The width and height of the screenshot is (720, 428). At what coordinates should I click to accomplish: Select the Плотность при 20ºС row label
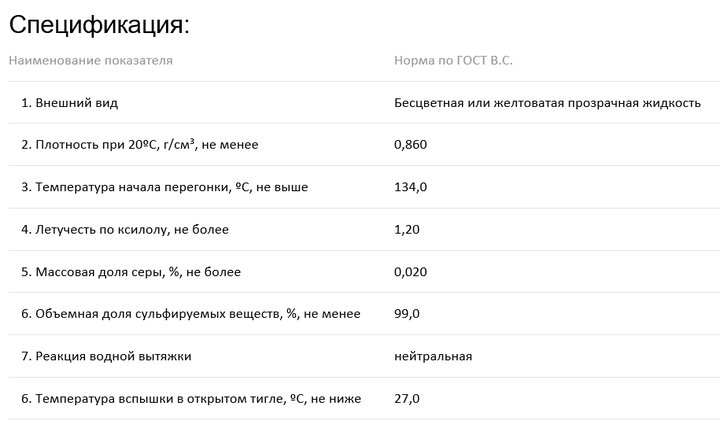coord(140,145)
